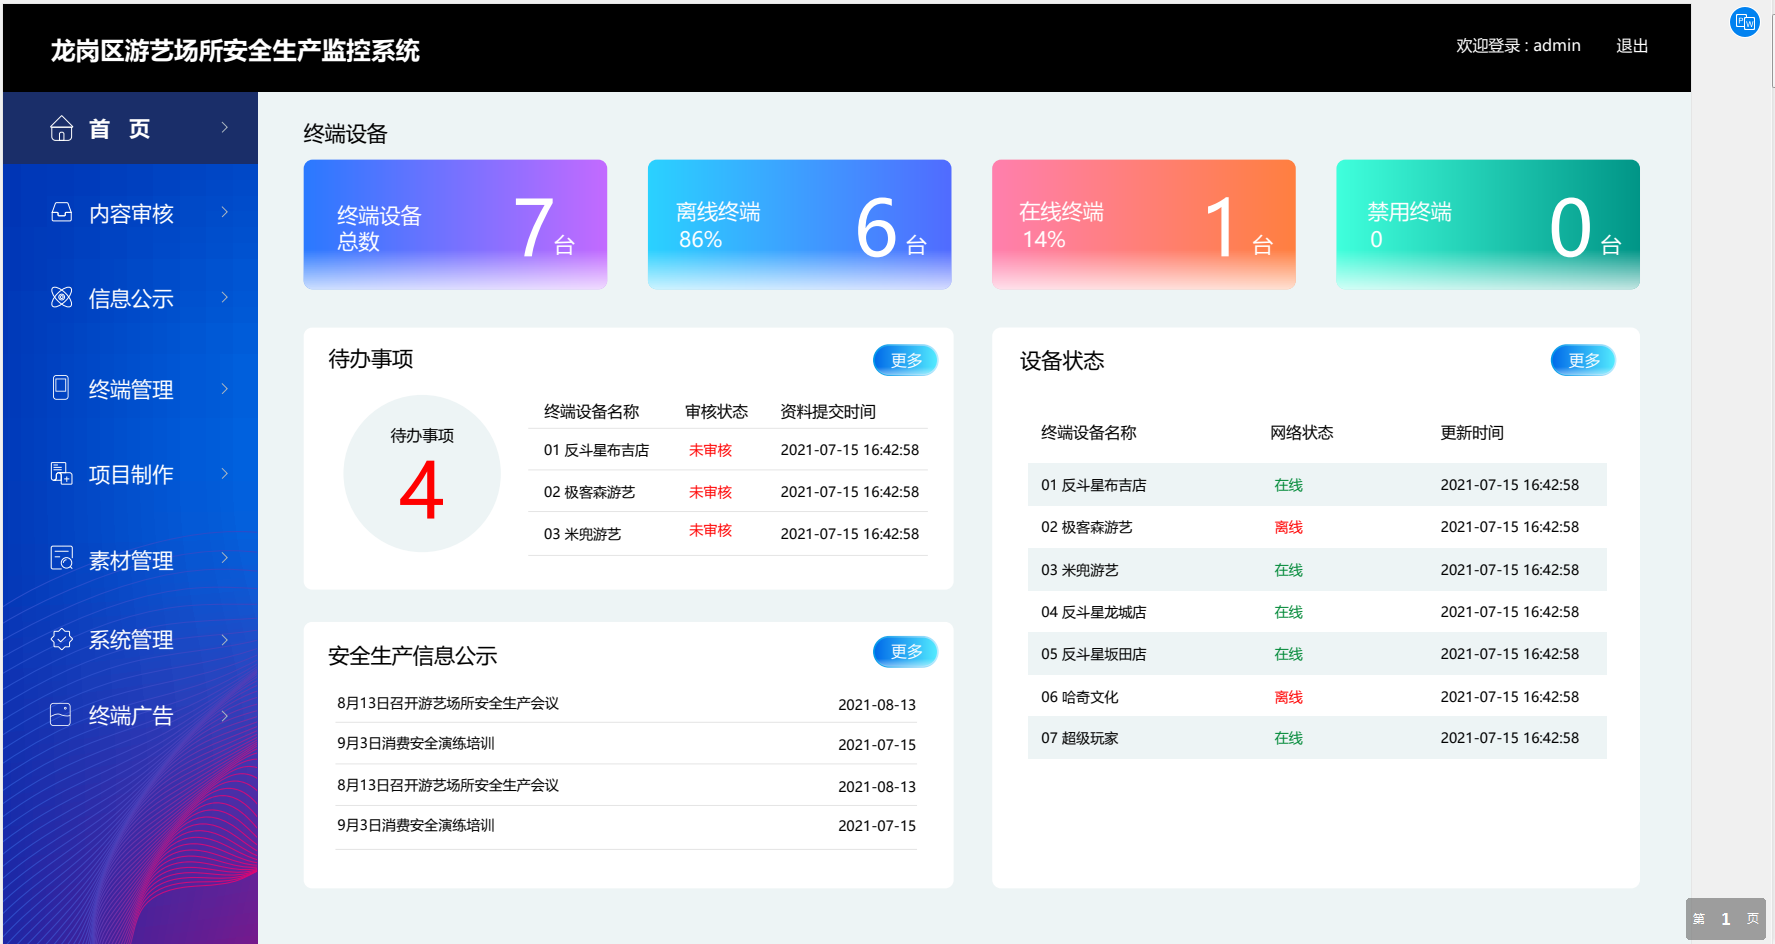This screenshot has width=1775, height=944.
Task: Click the badge icon beside 系统管理
Action: (62, 639)
